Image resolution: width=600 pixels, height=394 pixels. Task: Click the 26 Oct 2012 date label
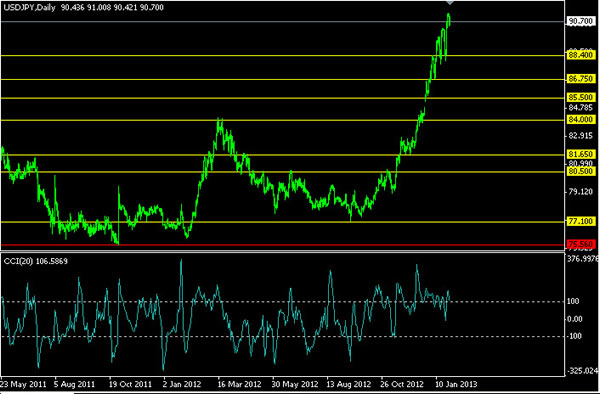(402, 384)
